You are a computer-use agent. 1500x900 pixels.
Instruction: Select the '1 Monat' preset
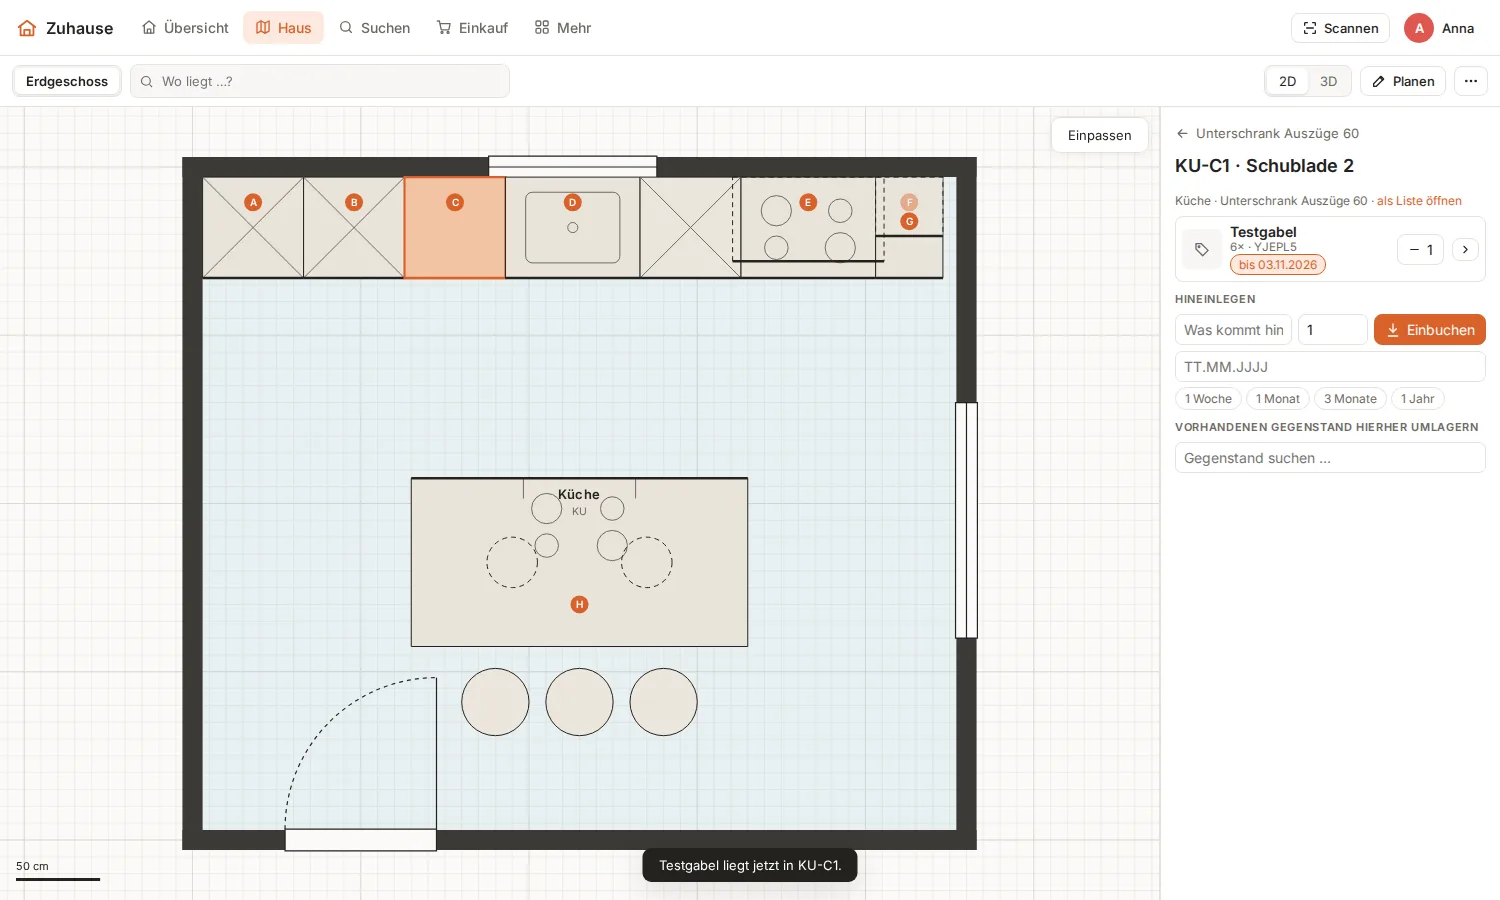click(1278, 399)
